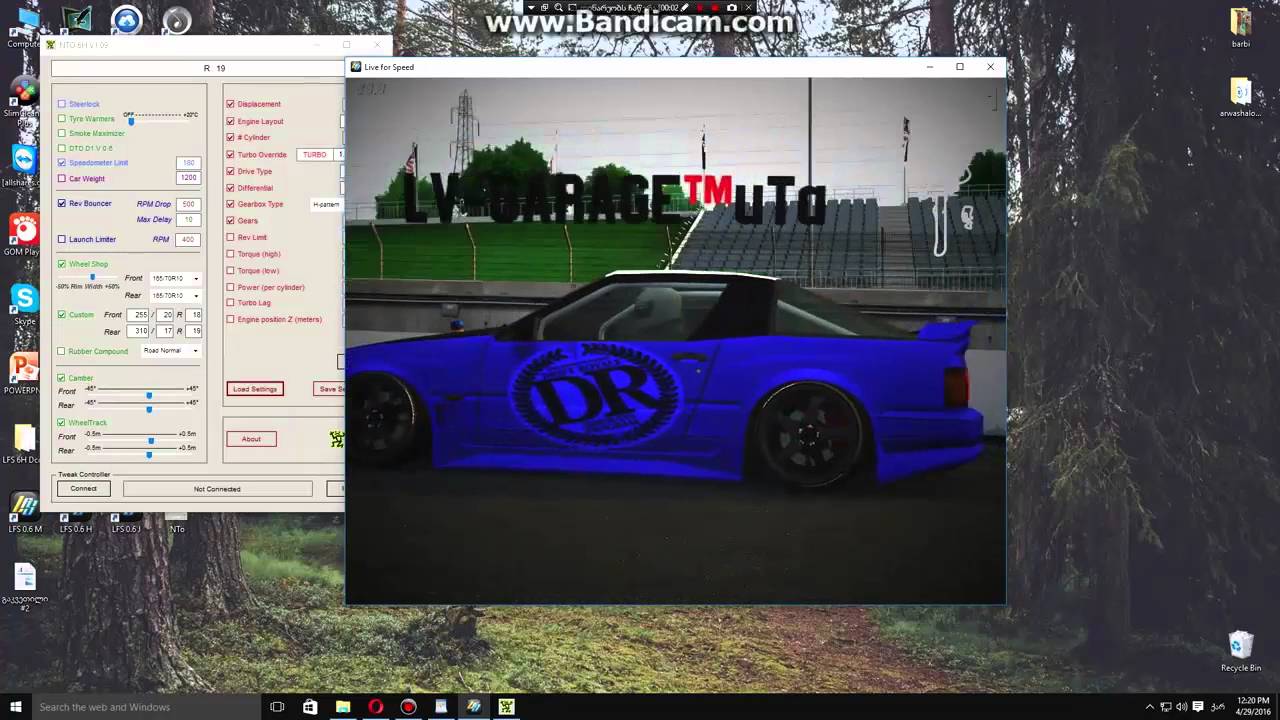Screen dimensions: 1280x720
Task: Click the NTO logo icon beside About
Action: (337, 439)
